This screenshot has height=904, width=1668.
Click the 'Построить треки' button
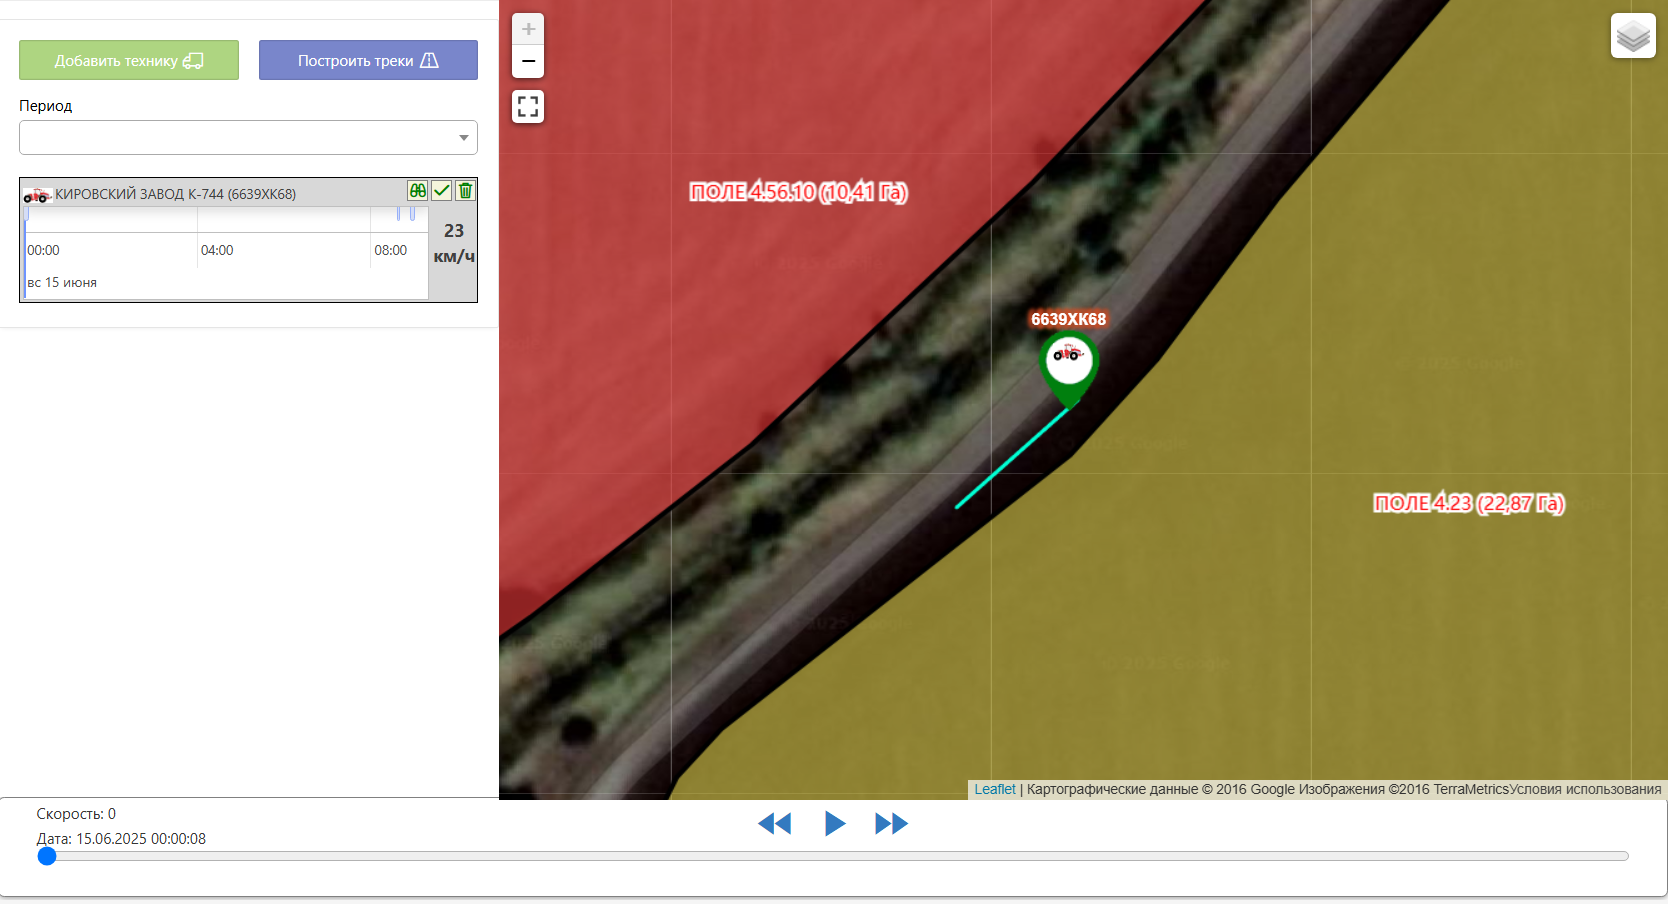tap(368, 60)
